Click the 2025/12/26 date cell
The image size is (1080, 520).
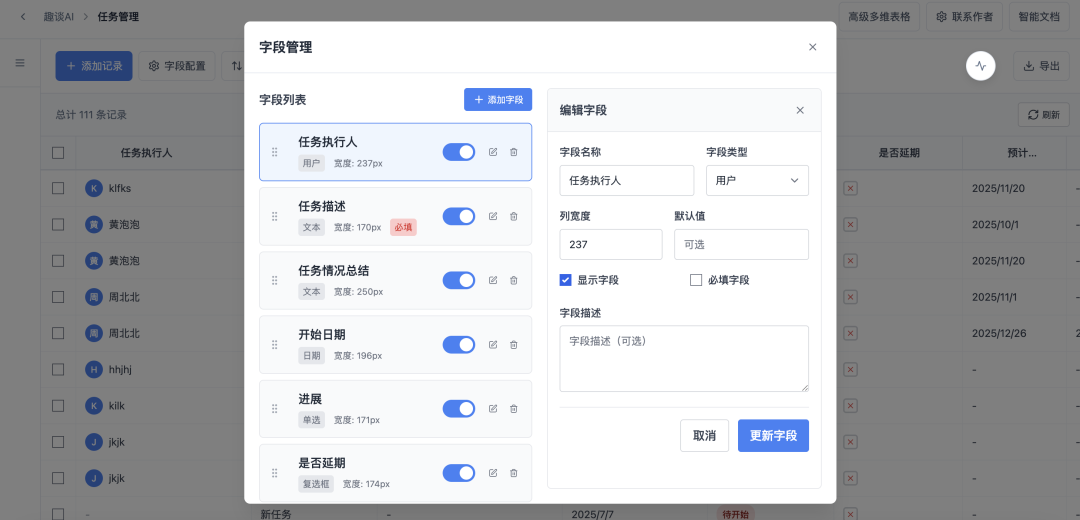999,333
